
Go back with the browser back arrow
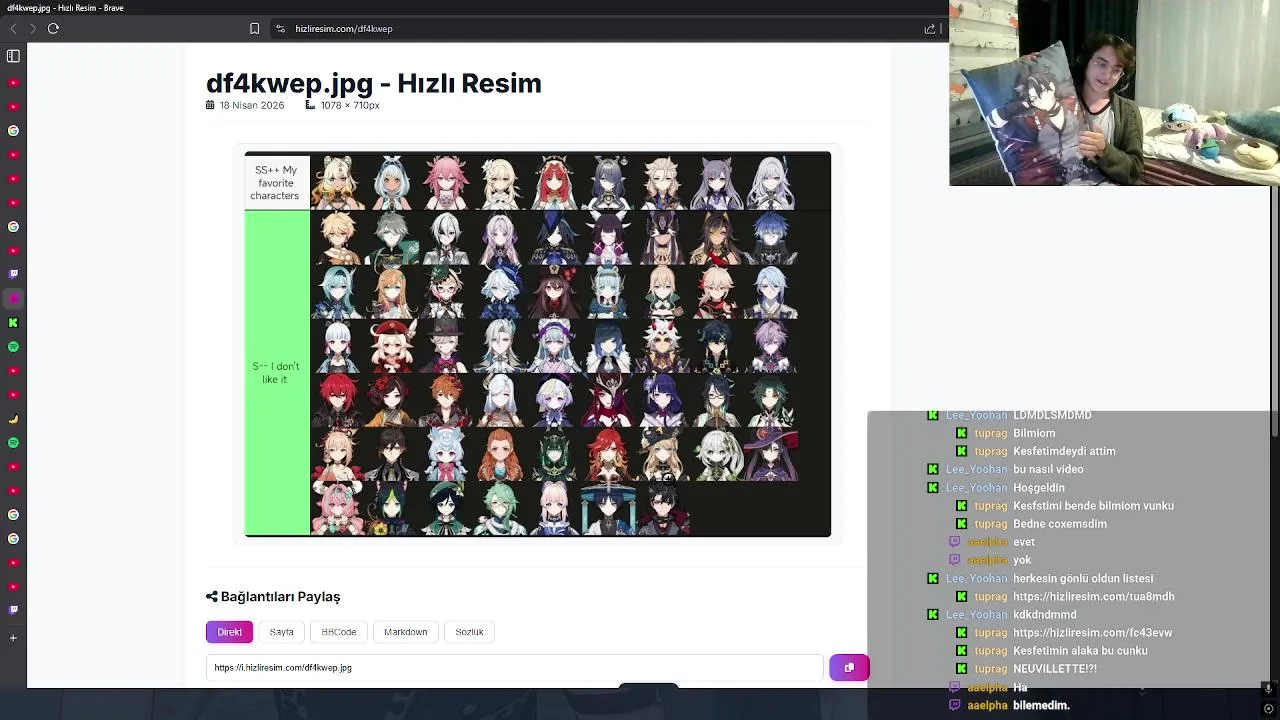[13, 28]
